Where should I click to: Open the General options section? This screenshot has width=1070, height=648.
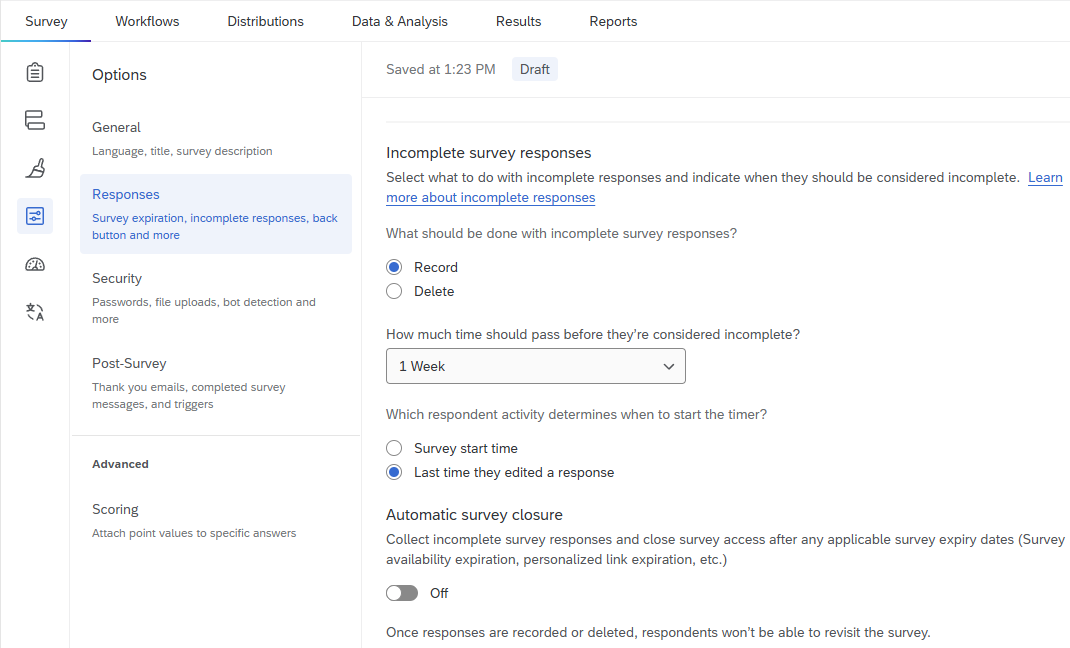coord(216,138)
